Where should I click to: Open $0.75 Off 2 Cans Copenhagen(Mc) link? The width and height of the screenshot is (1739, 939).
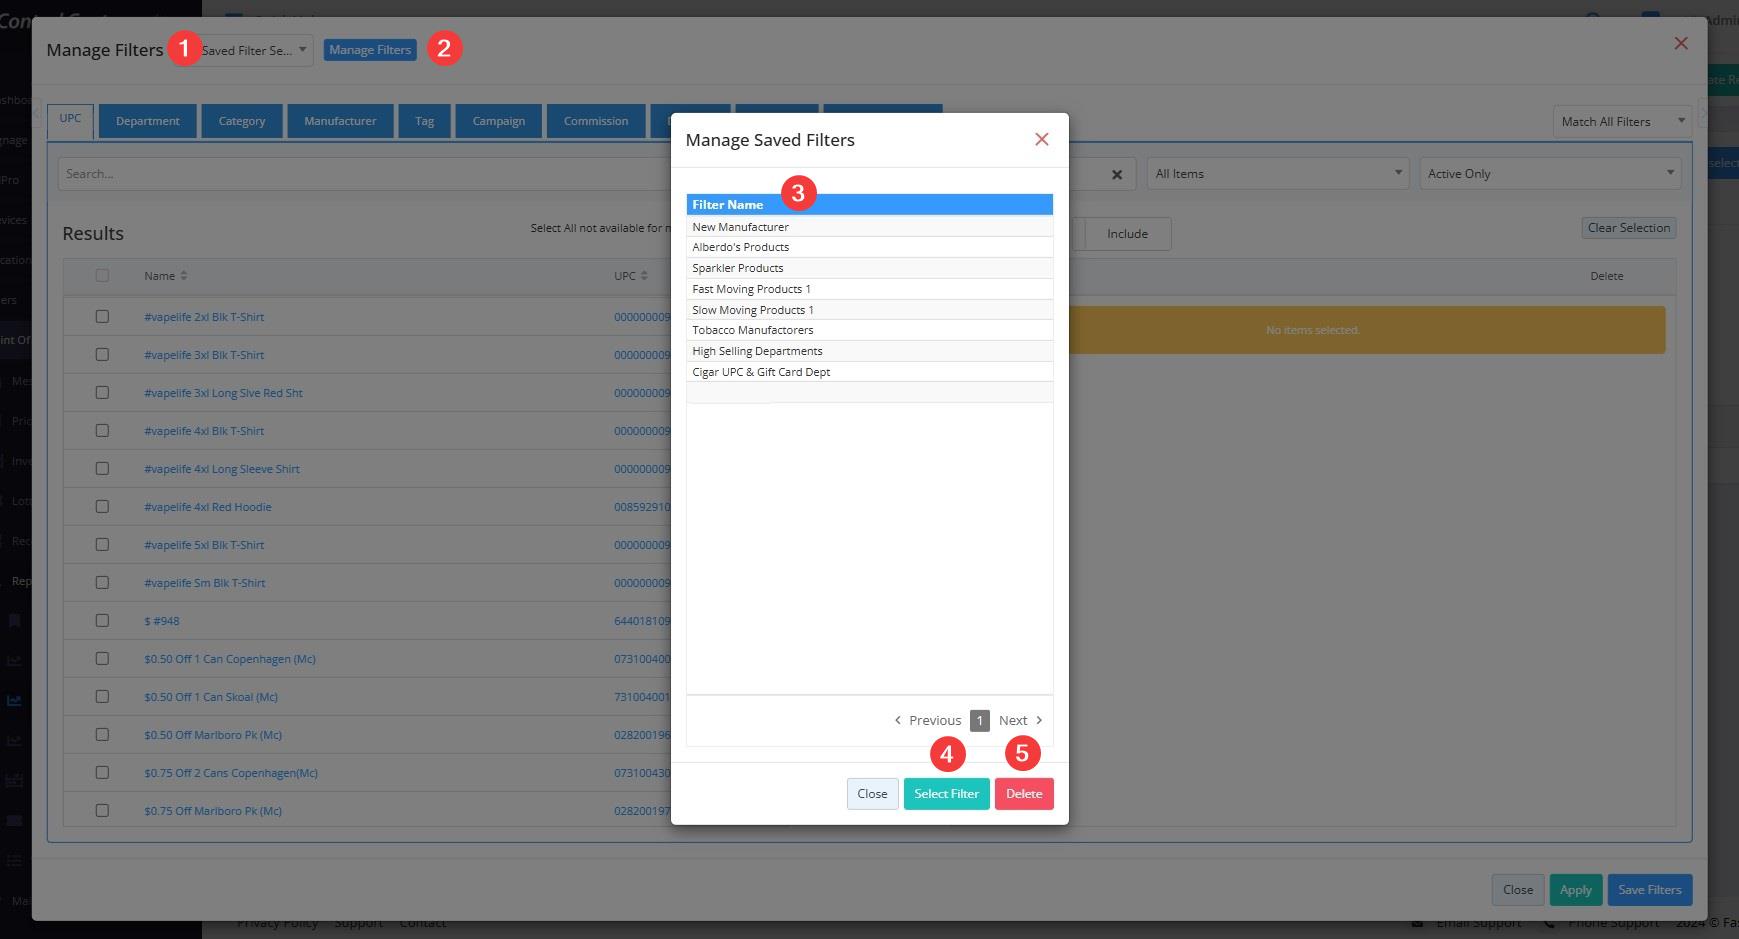(230, 773)
